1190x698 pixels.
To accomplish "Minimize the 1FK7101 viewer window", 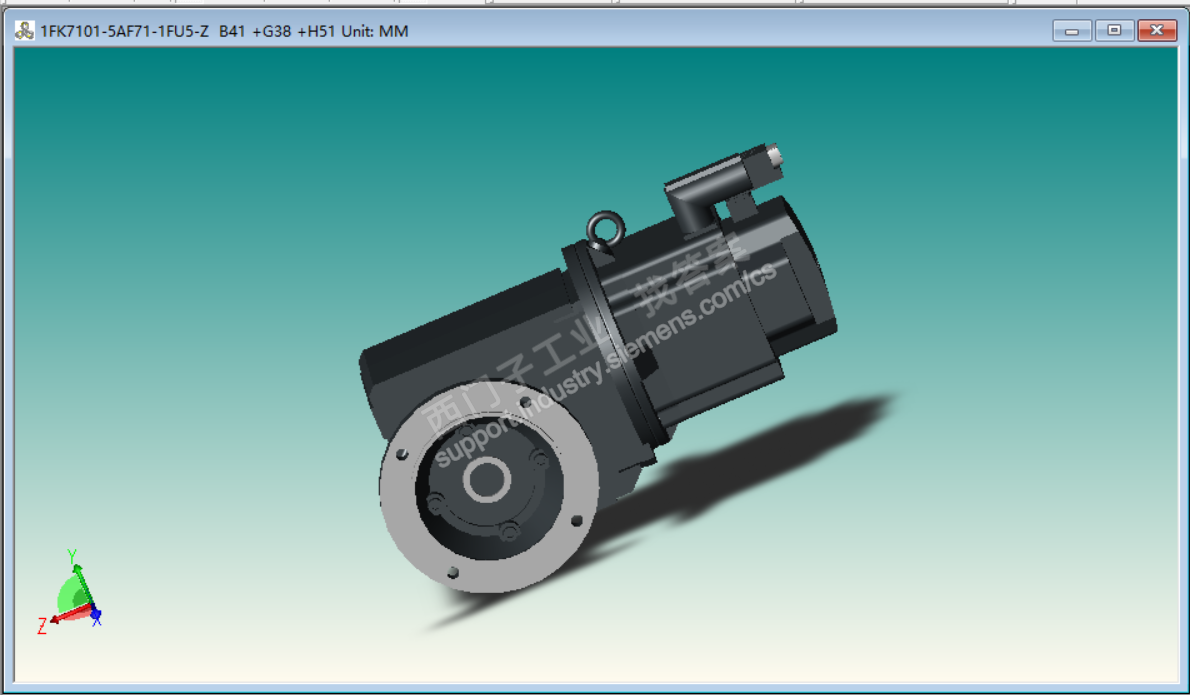I will tap(1072, 31).
